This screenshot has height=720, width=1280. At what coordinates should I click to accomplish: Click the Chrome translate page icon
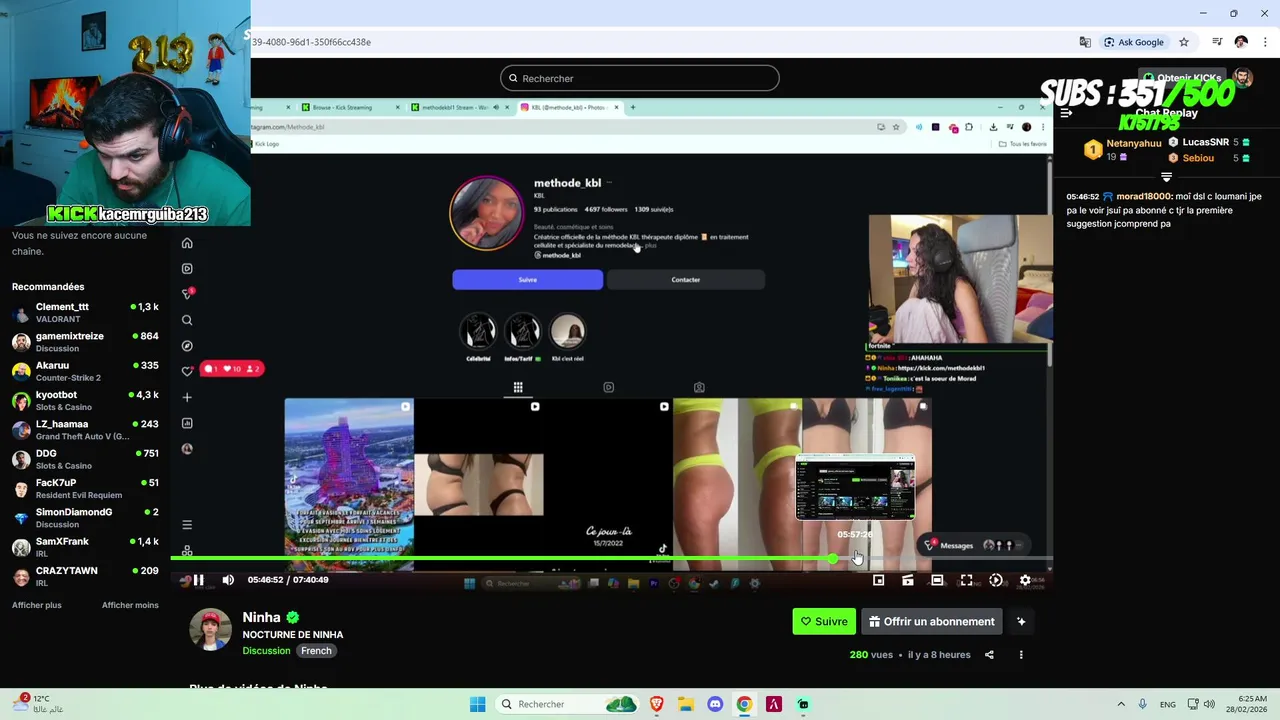(1085, 42)
